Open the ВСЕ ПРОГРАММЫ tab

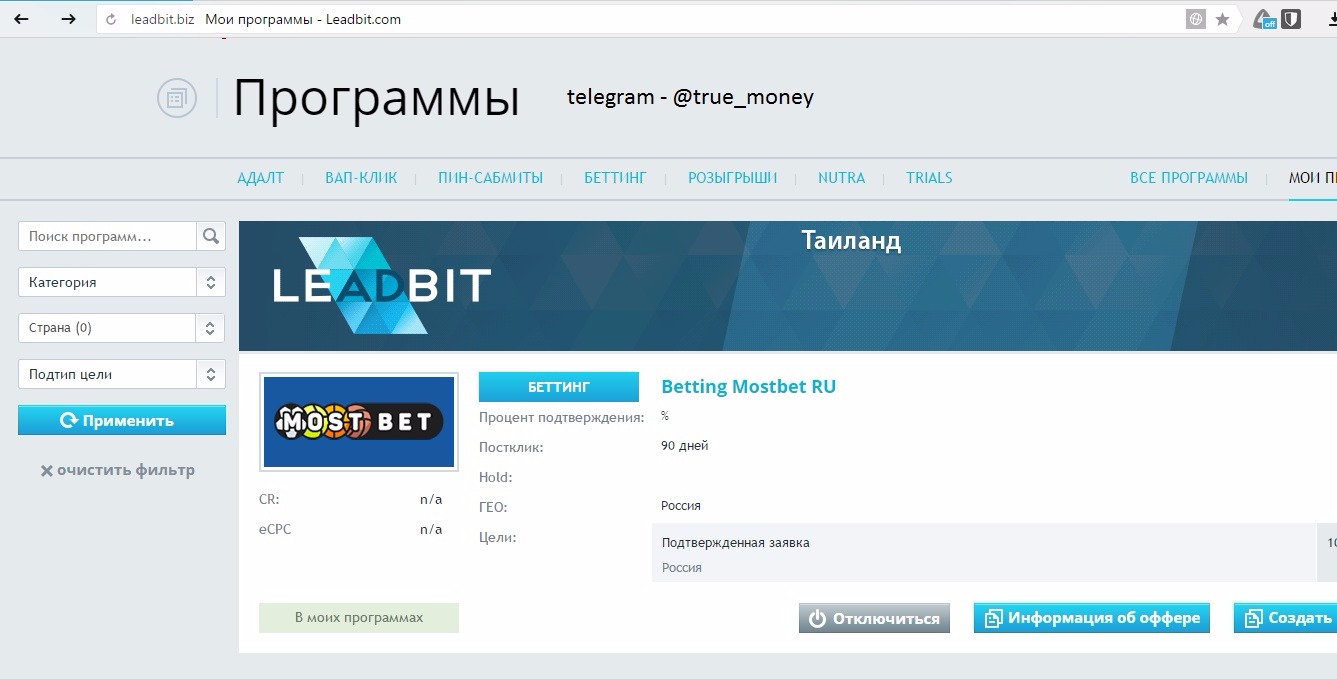pyautogui.click(x=1188, y=178)
